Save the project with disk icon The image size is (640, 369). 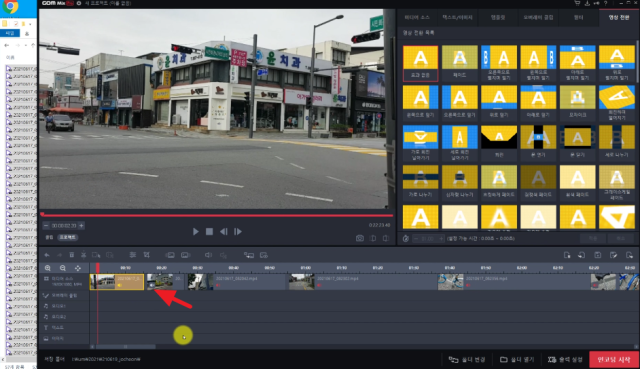tap(598, 255)
